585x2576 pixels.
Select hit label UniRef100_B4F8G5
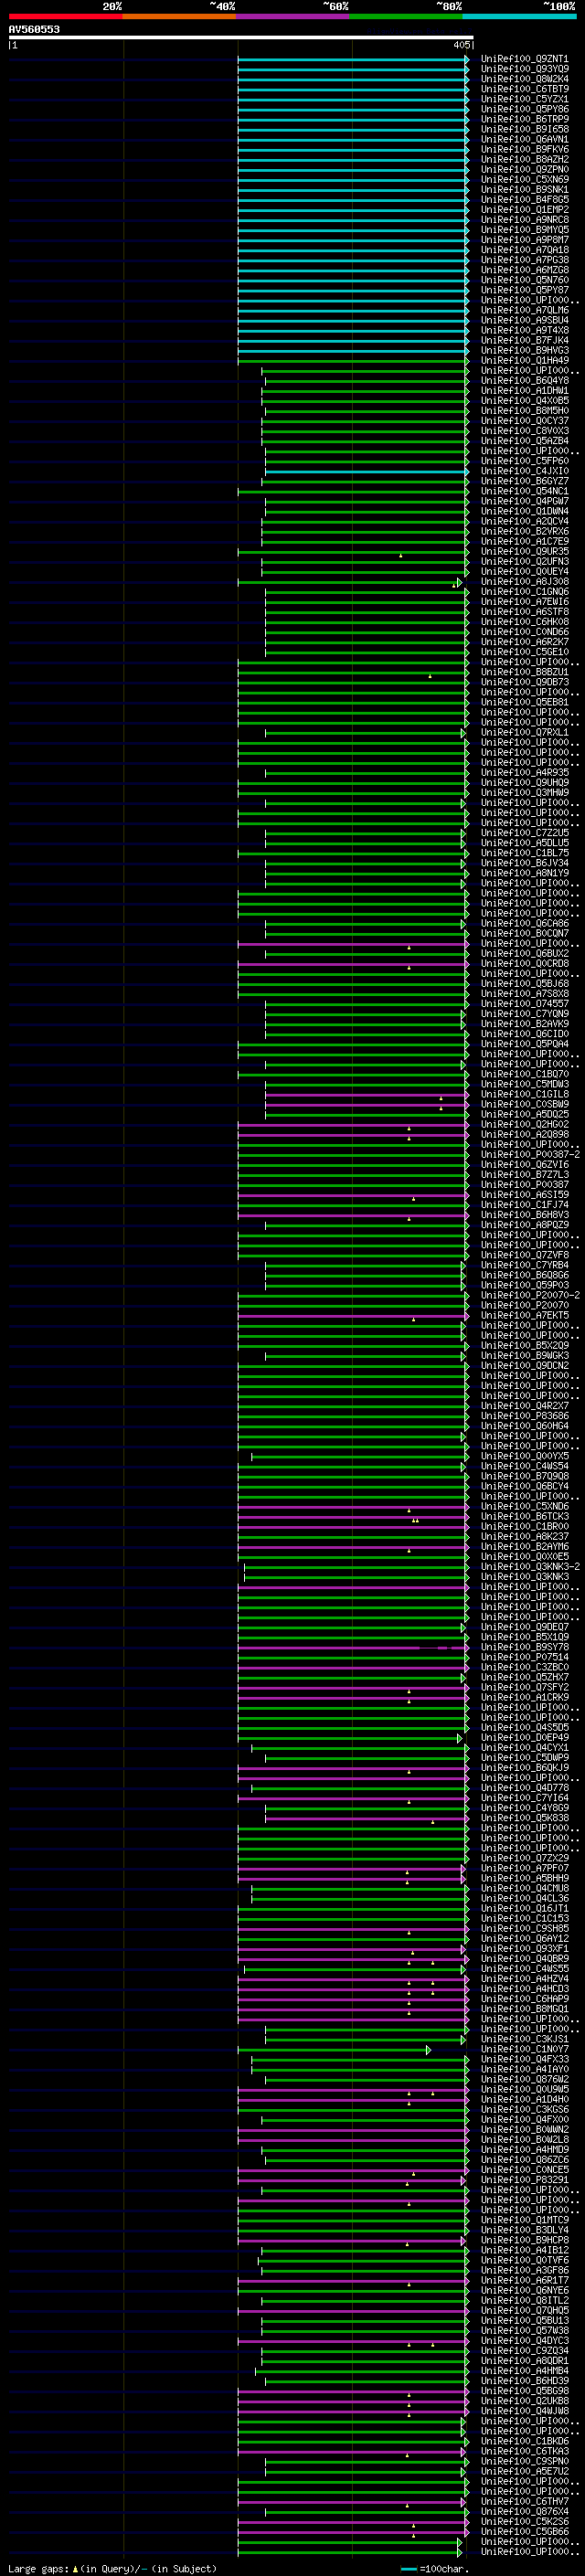524,200
